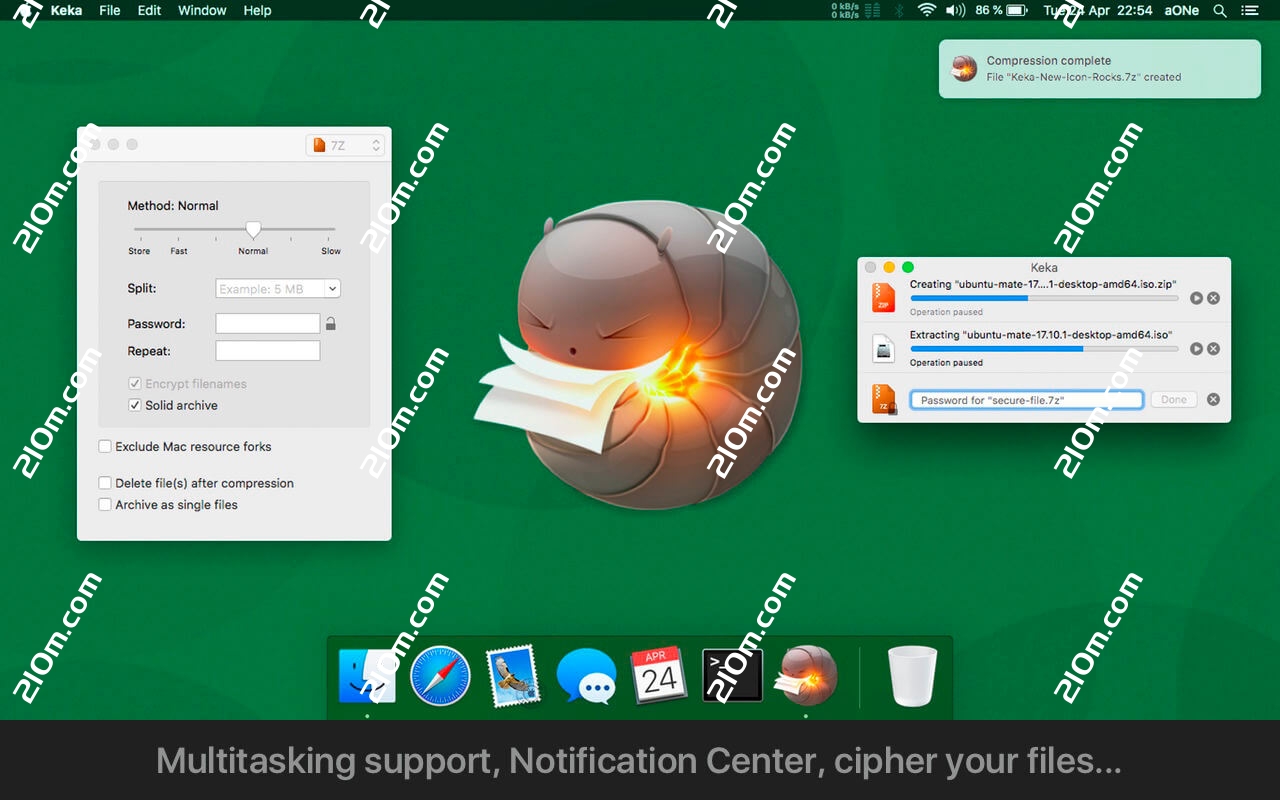Click the Keka icon in the compression complete notification
This screenshot has width=1280, height=800.
click(x=963, y=69)
